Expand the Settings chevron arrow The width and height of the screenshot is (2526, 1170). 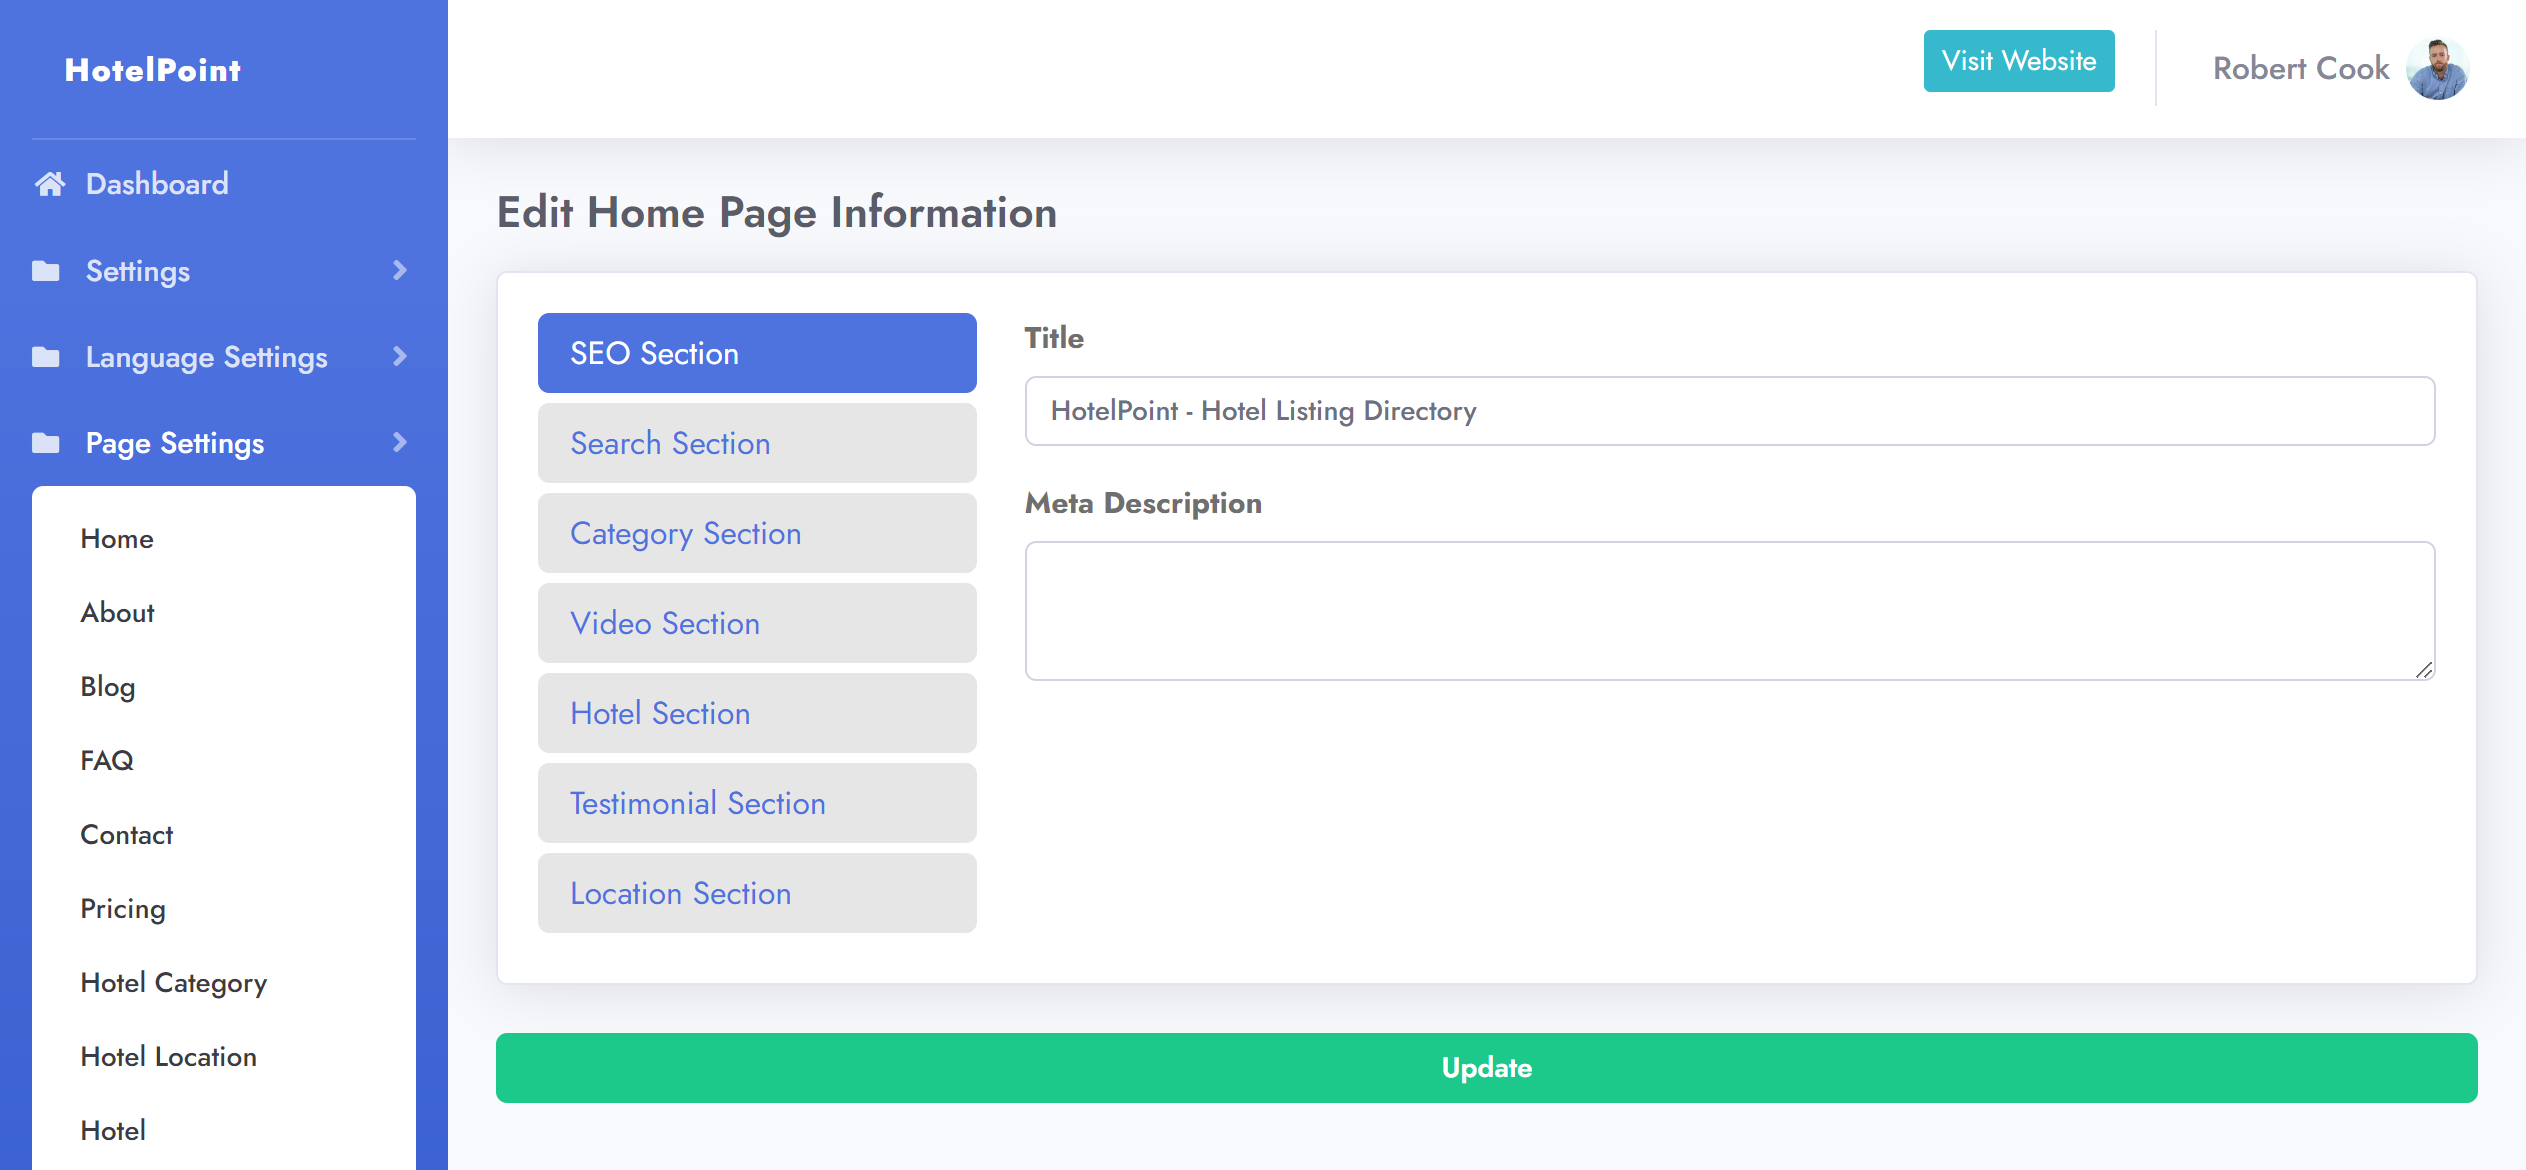click(400, 271)
